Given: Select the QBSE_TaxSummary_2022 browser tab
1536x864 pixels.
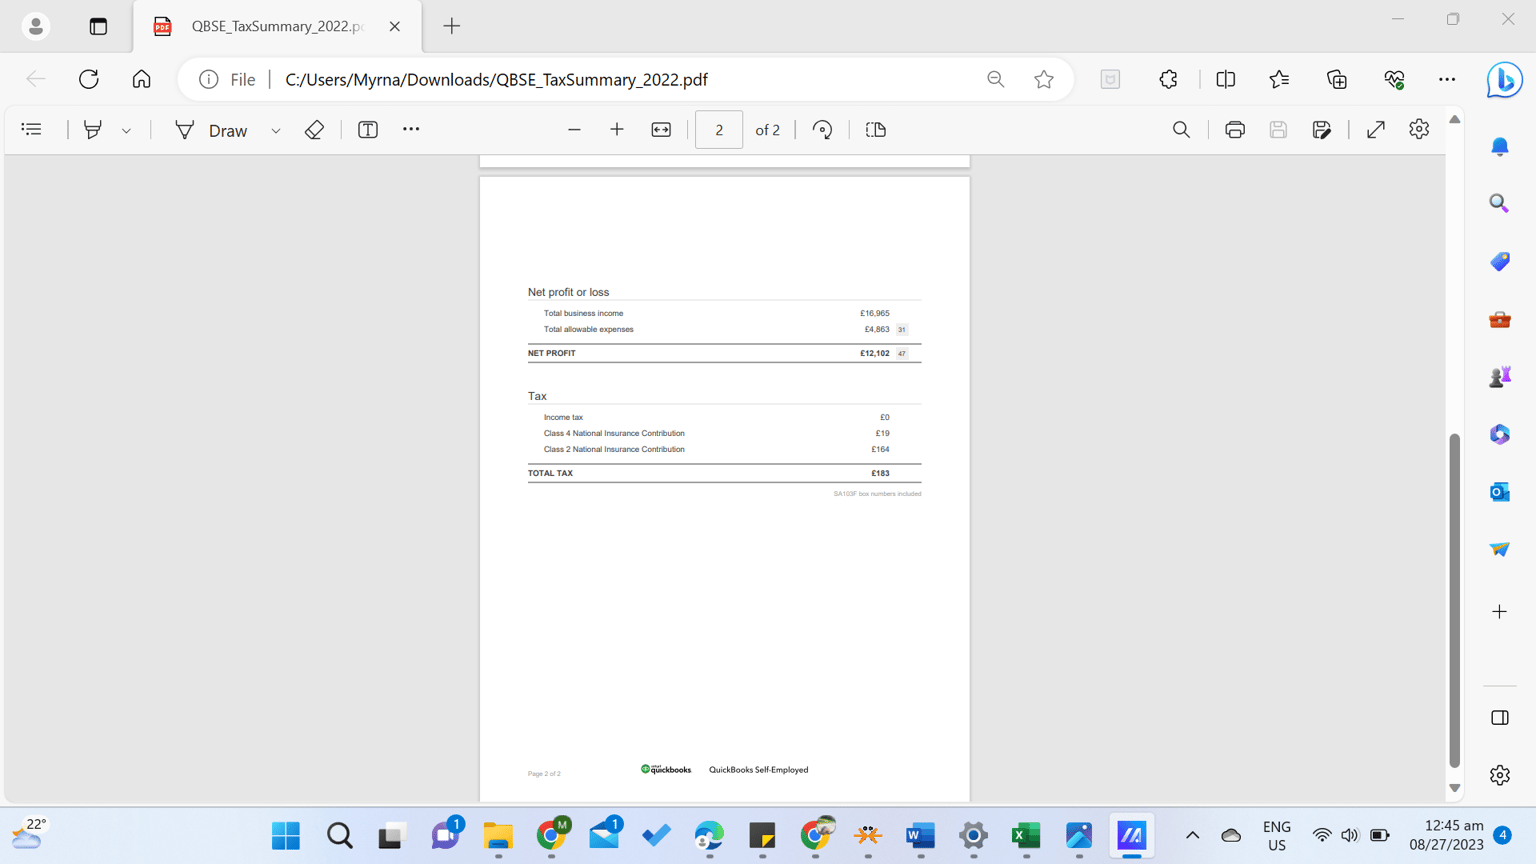Looking at the screenshot, I should click(x=277, y=27).
